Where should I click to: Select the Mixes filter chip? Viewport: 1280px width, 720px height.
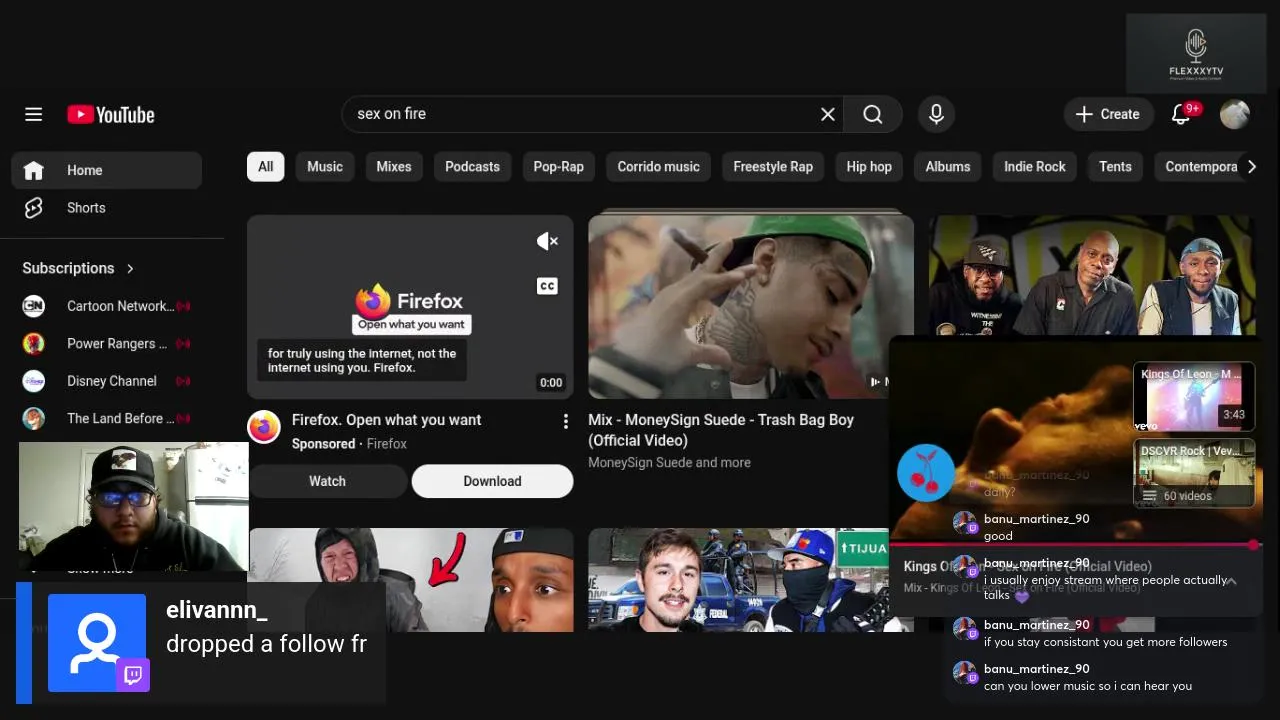[x=394, y=167]
